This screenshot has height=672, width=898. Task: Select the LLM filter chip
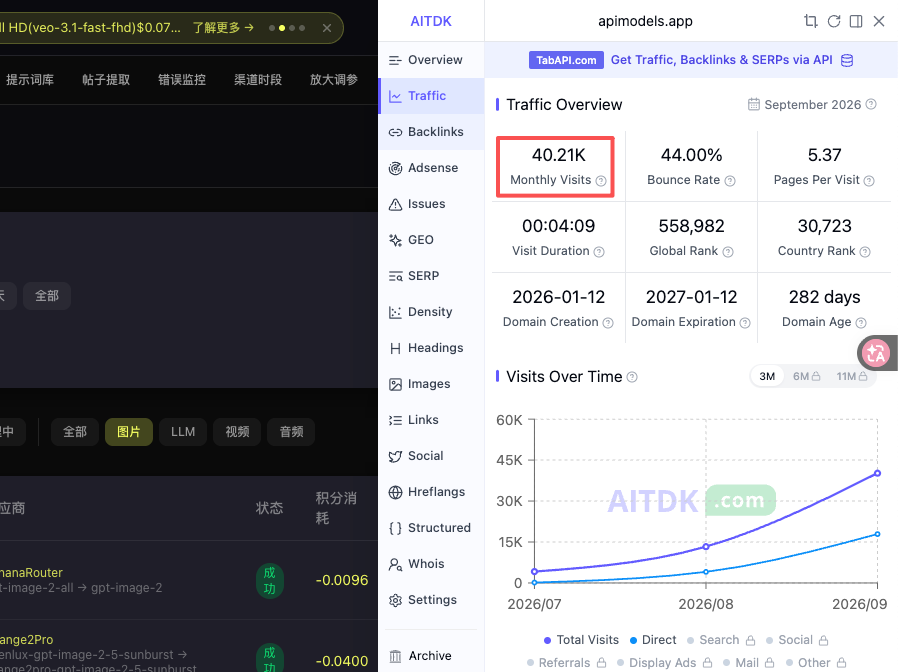click(183, 432)
